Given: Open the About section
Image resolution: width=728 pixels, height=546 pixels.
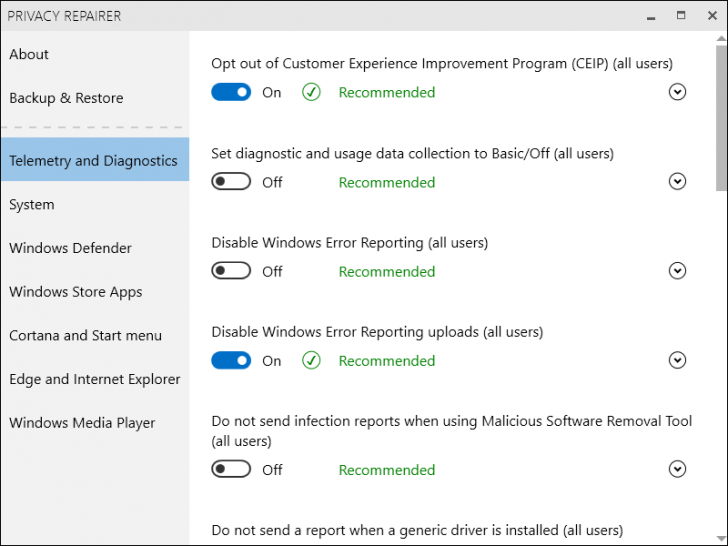Looking at the screenshot, I should click(29, 54).
